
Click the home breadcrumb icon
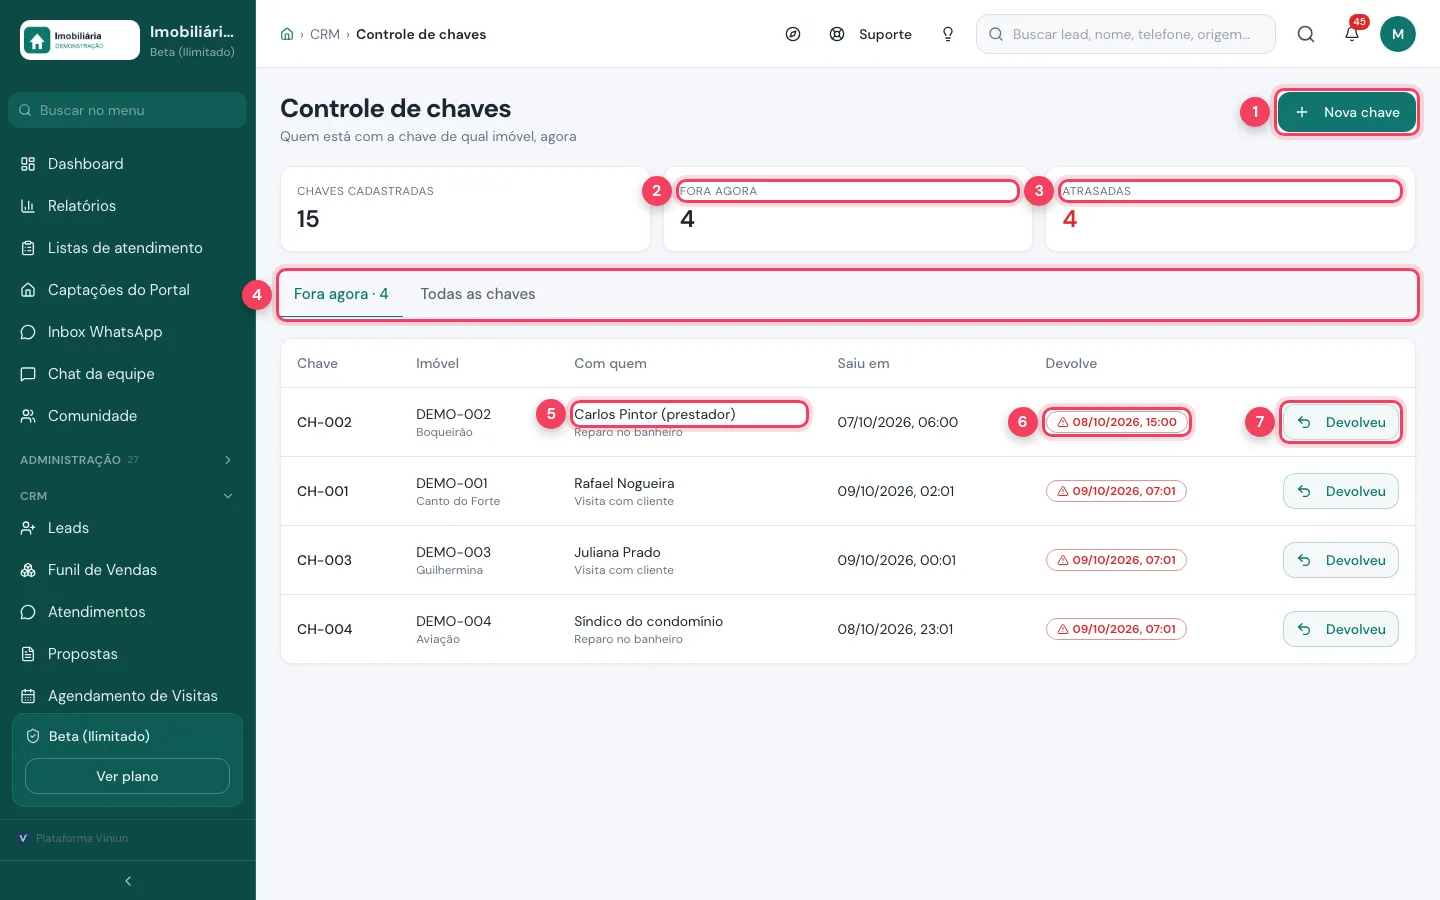point(287,34)
